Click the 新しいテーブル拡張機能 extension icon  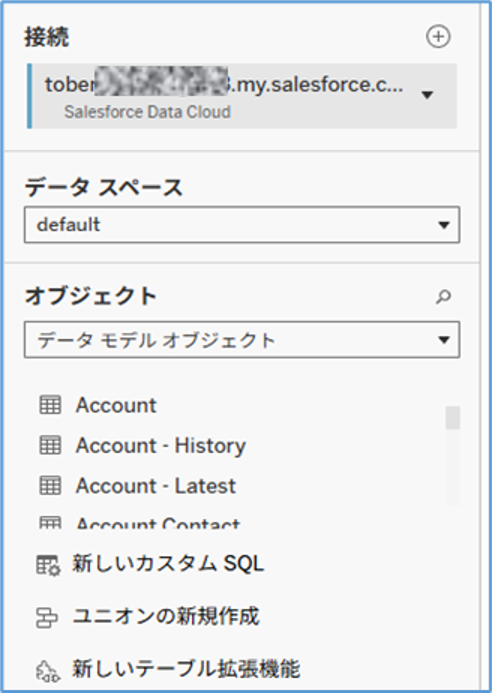(x=47, y=671)
